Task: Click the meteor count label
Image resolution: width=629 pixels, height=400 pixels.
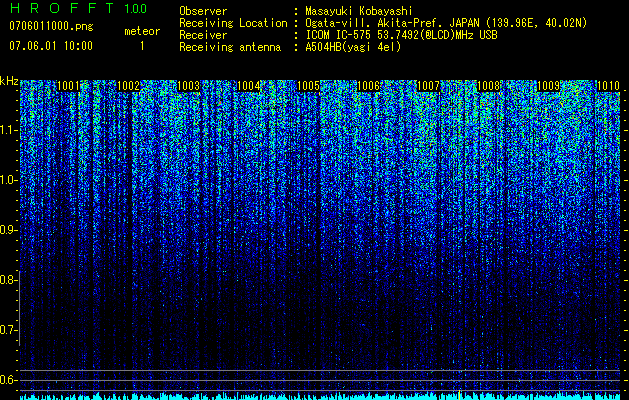Action: (142, 31)
